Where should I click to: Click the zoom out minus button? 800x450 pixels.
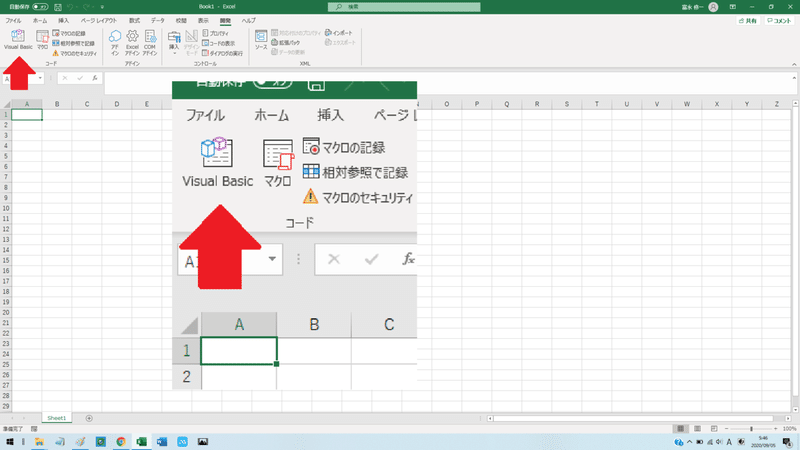[727, 429]
